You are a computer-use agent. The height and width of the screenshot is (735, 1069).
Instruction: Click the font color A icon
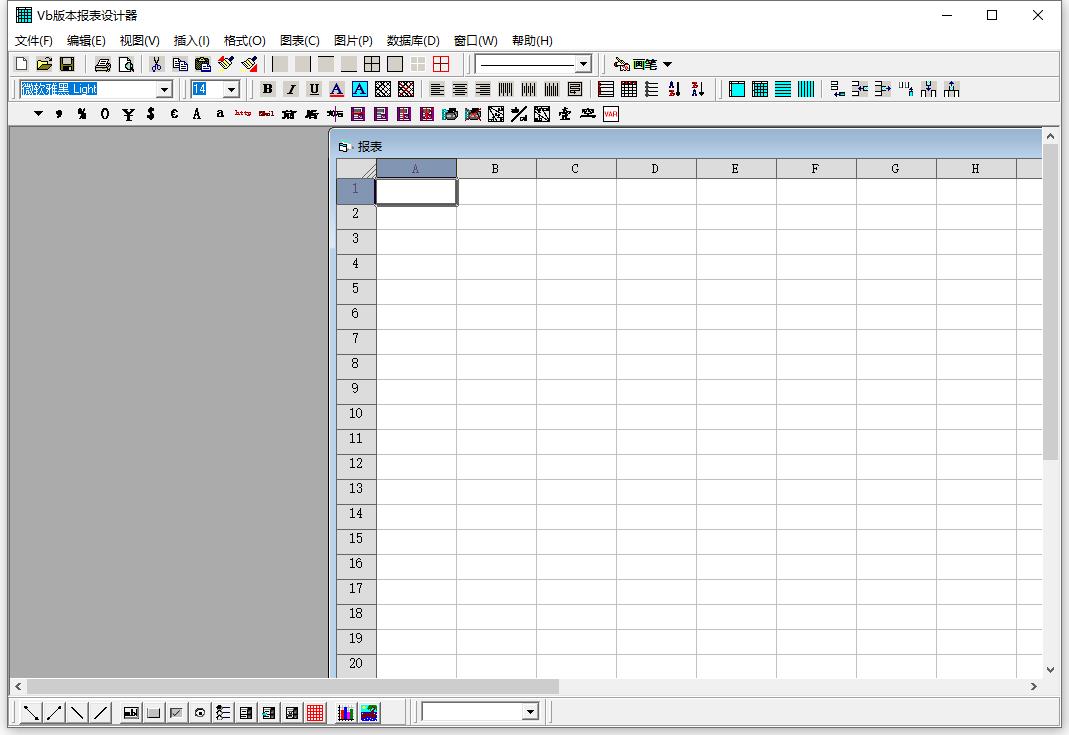(x=337, y=89)
